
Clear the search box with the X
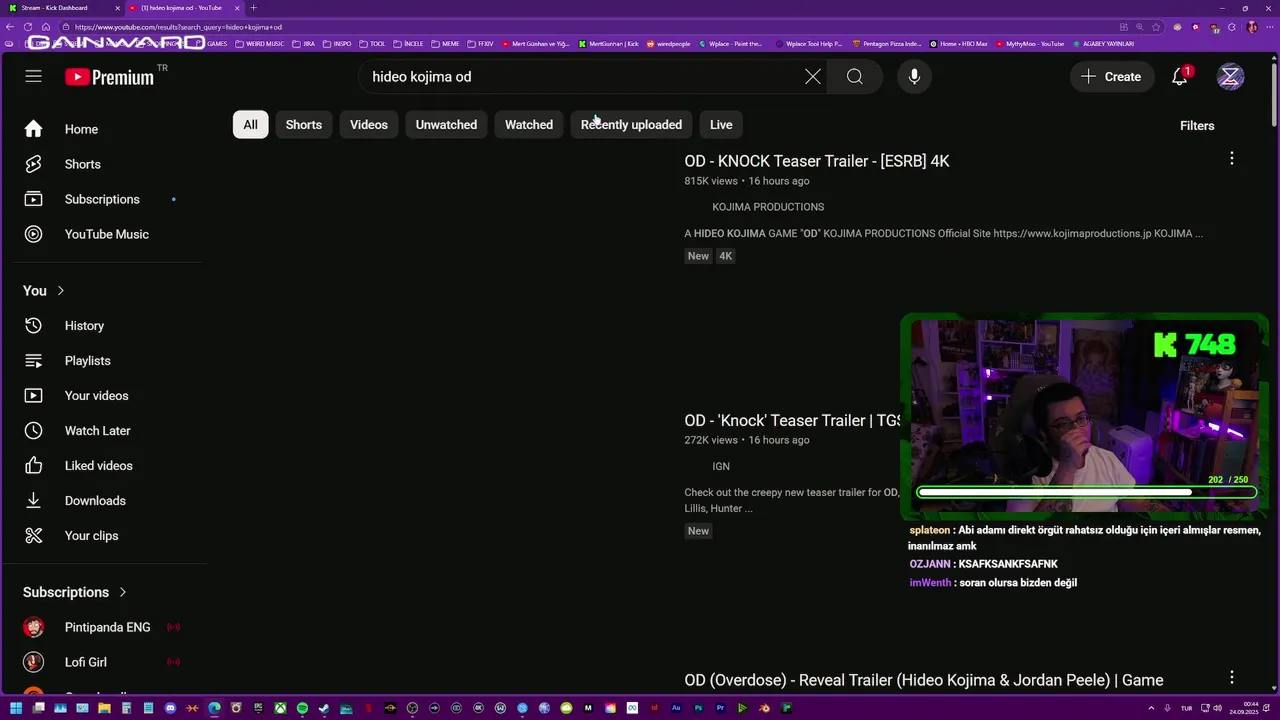[x=813, y=76]
